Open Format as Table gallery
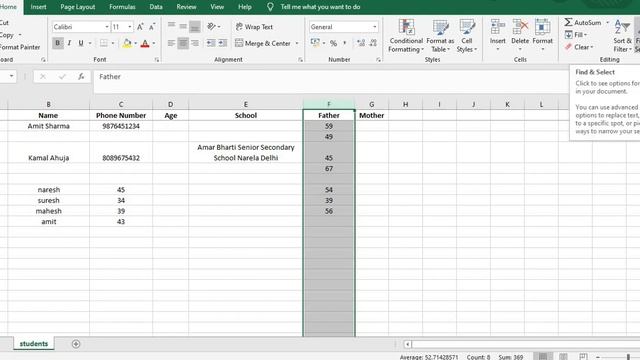 coord(440,36)
